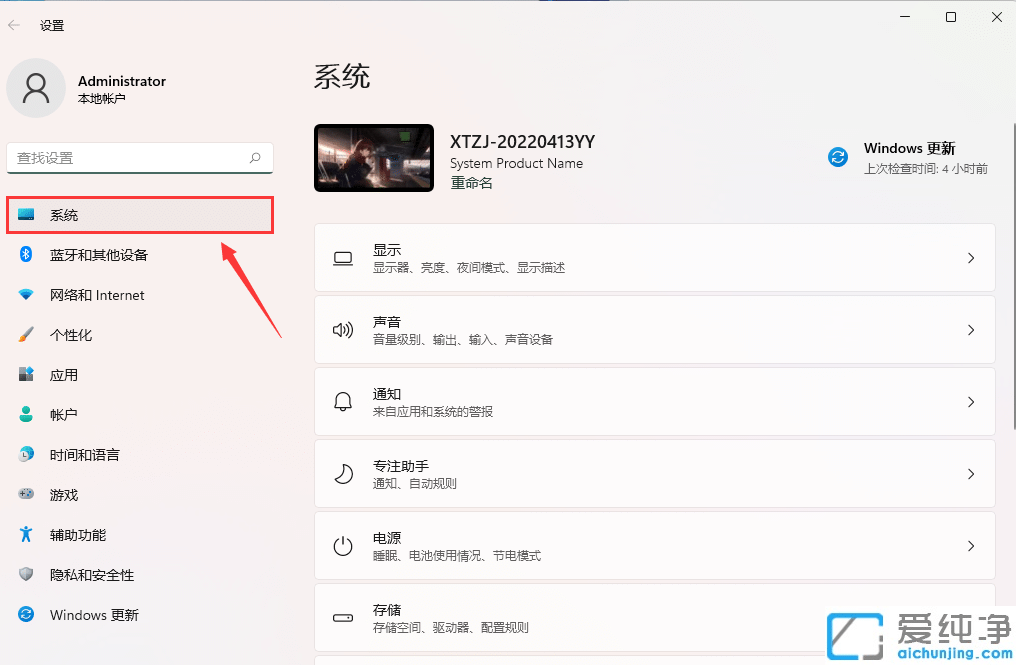Open 应用 settings category

coord(140,375)
